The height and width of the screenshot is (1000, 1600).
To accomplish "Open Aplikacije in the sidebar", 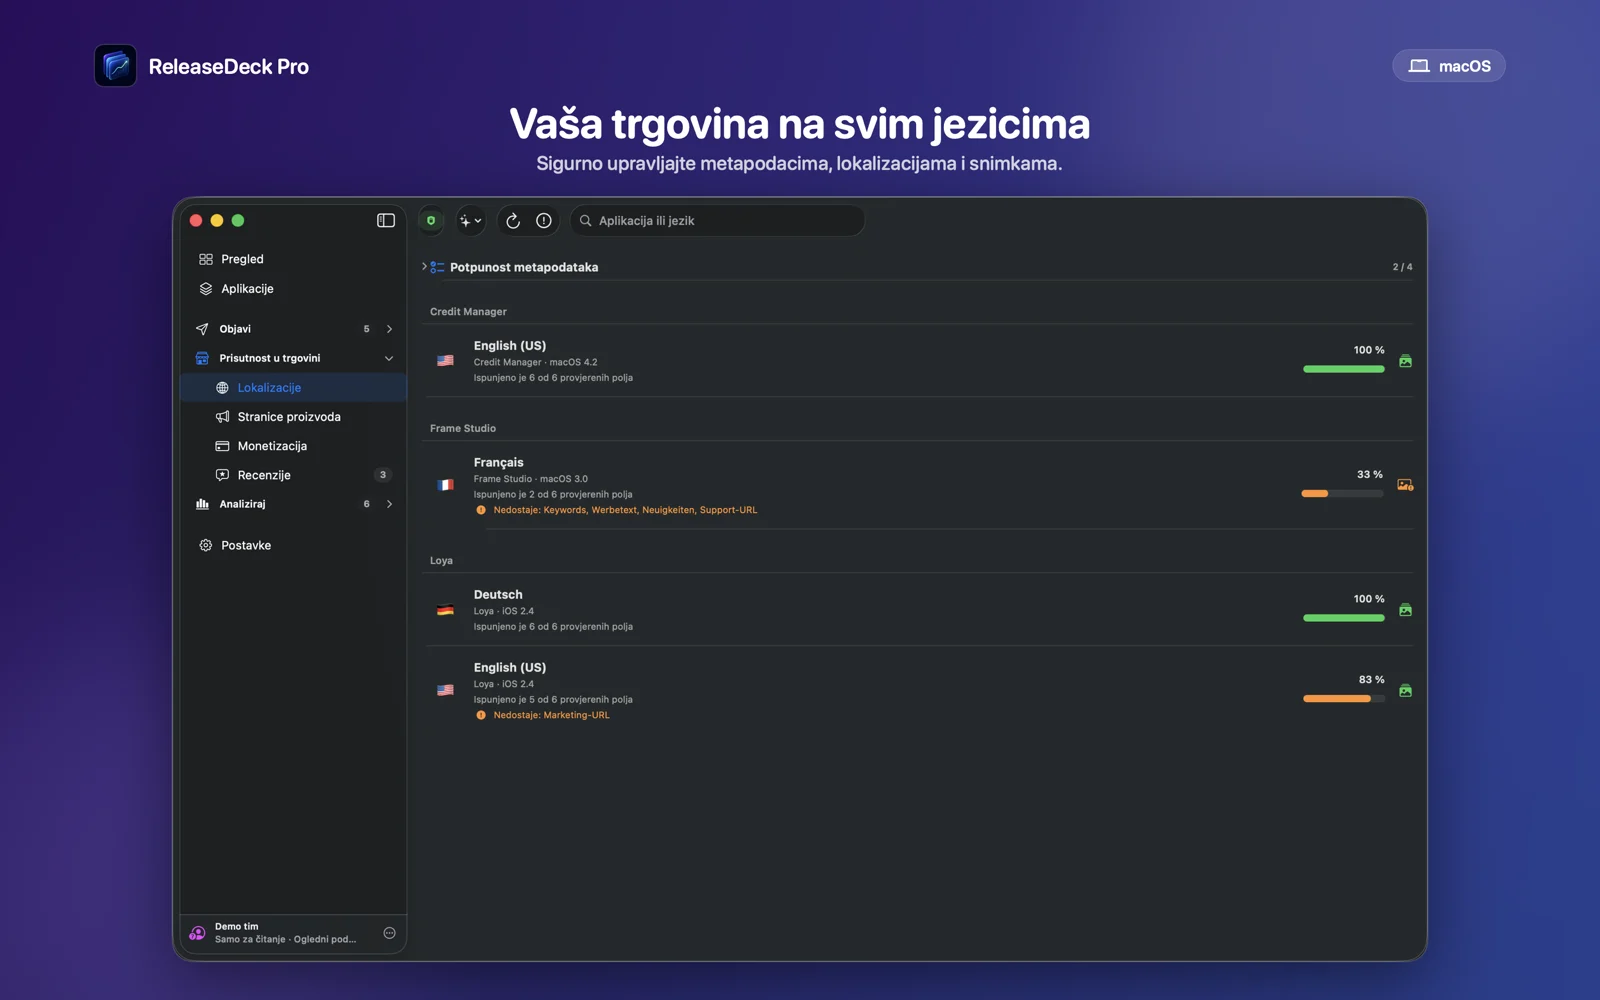I will [x=293, y=289].
